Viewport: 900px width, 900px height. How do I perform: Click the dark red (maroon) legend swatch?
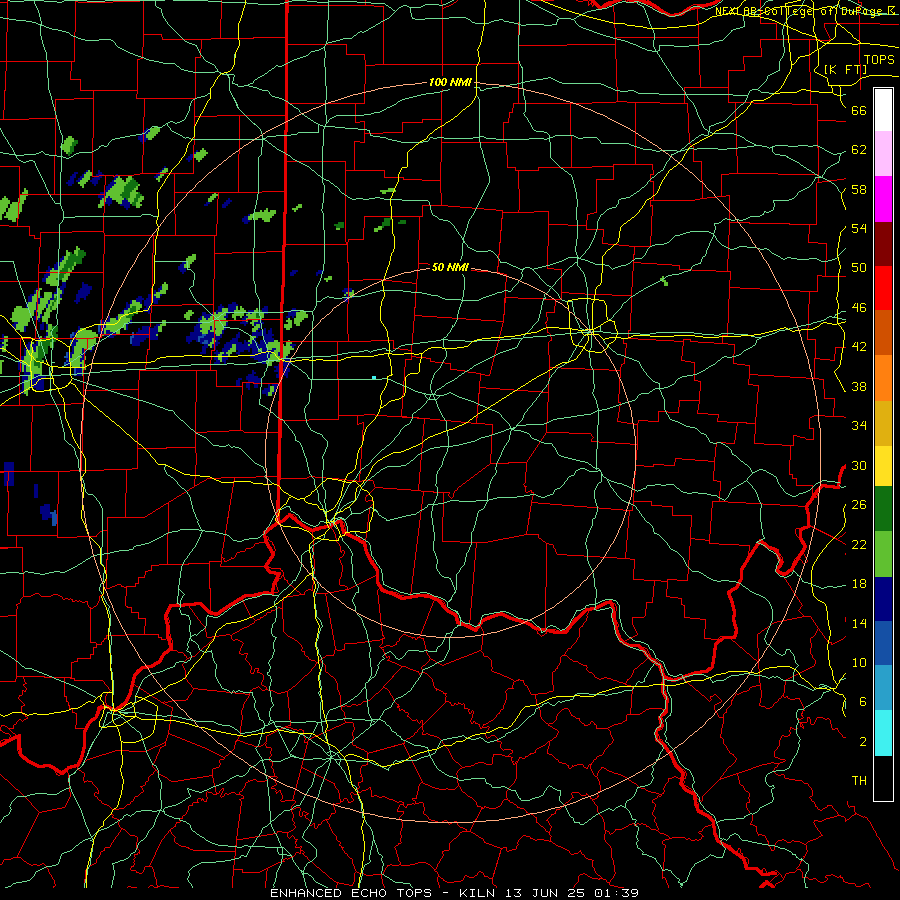pos(883,244)
